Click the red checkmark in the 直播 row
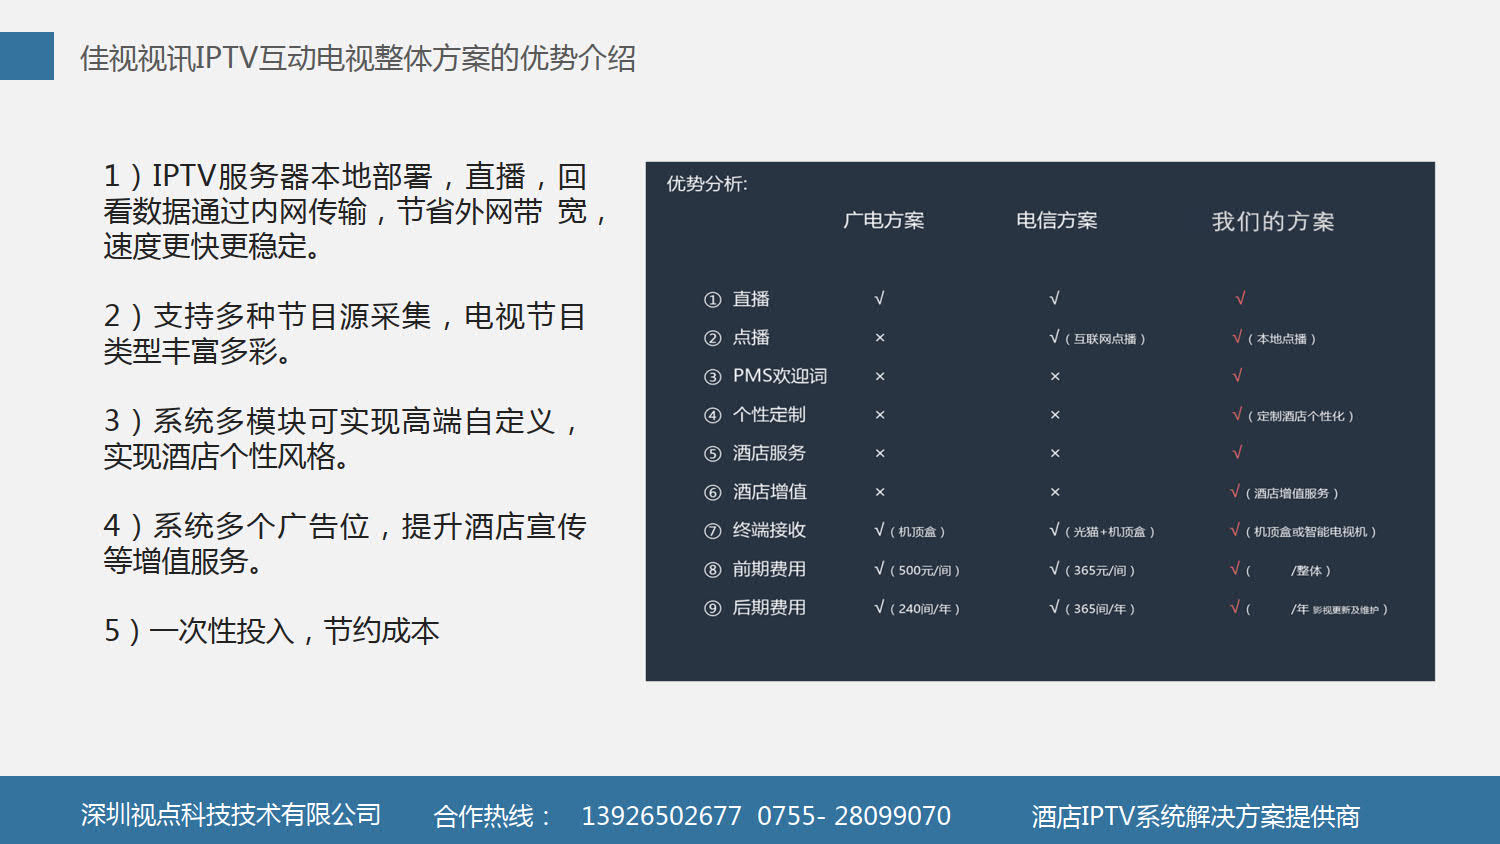Image resolution: width=1500 pixels, height=844 pixels. [1240, 298]
